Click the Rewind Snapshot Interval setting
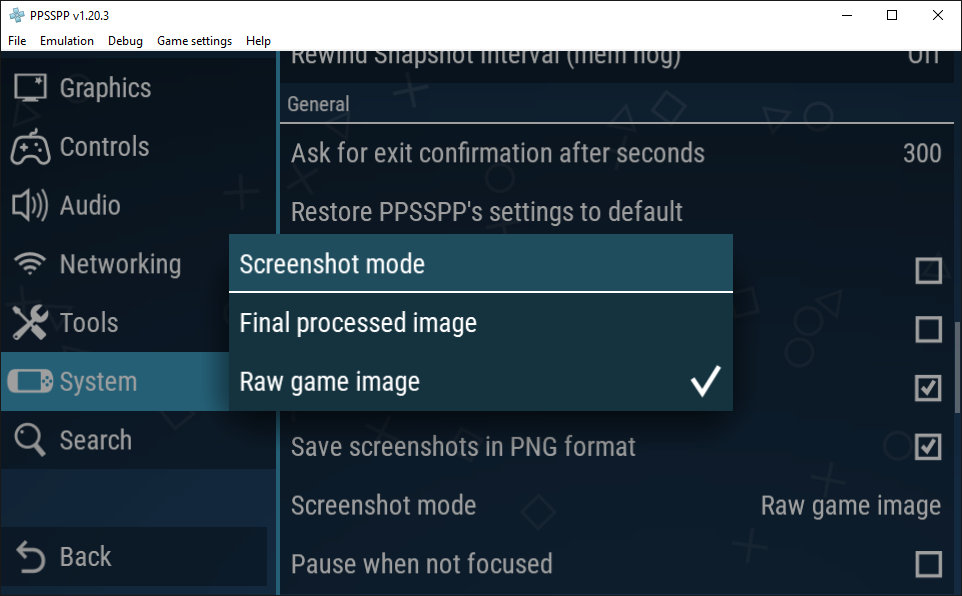Viewport: 962px width, 596px height. pos(617,66)
